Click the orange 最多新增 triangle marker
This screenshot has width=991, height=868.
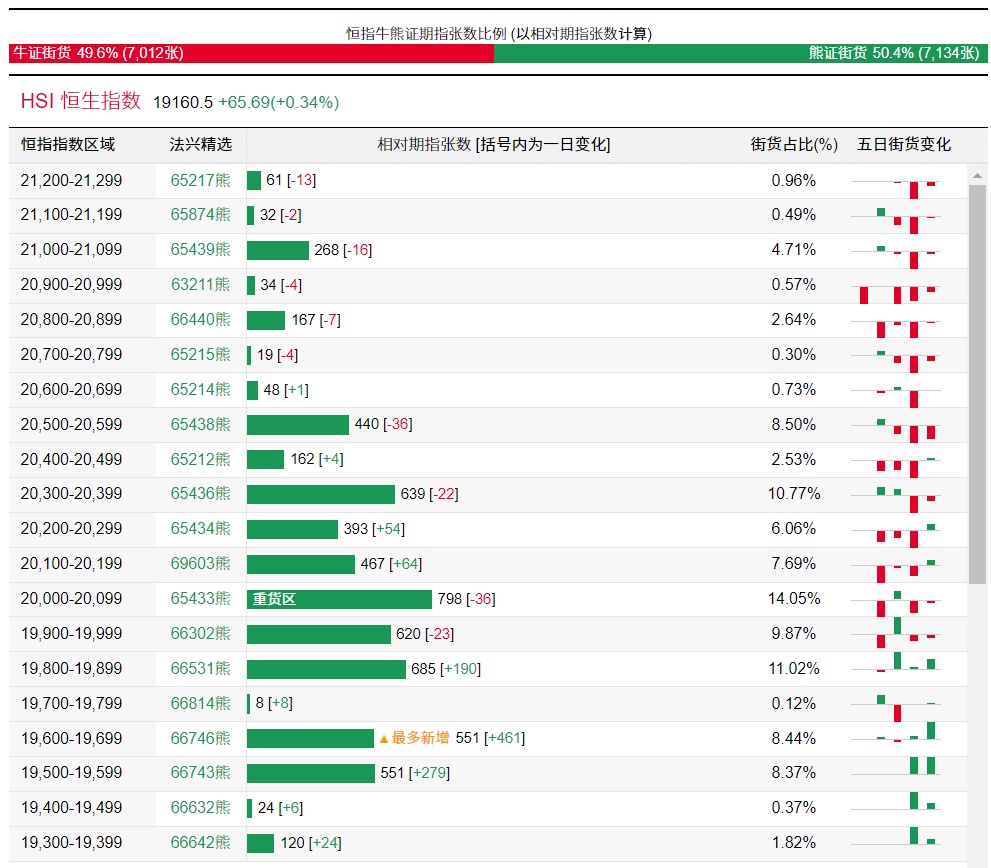coord(383,739)
